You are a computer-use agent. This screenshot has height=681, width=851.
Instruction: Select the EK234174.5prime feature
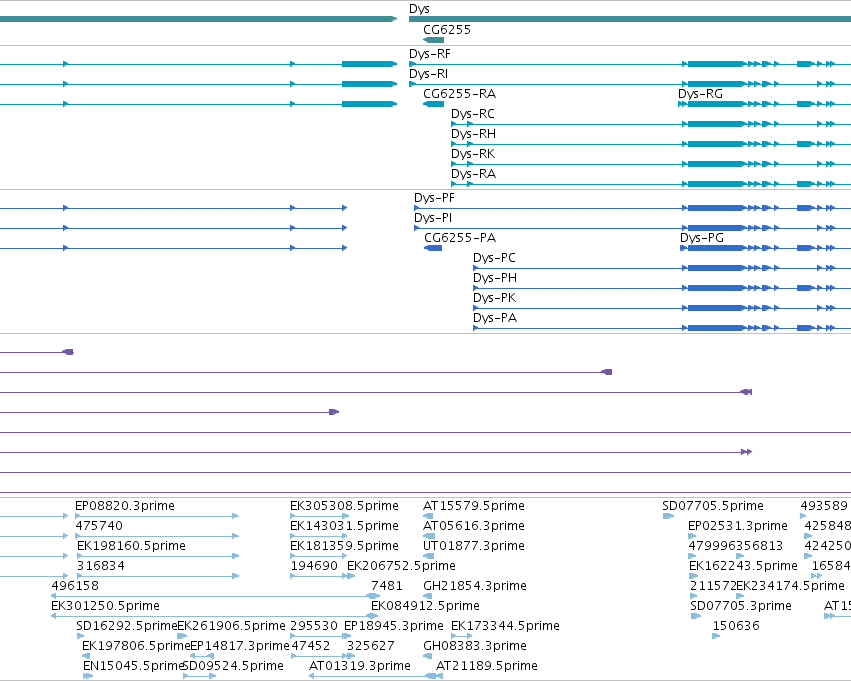click(x=790, y=587)
